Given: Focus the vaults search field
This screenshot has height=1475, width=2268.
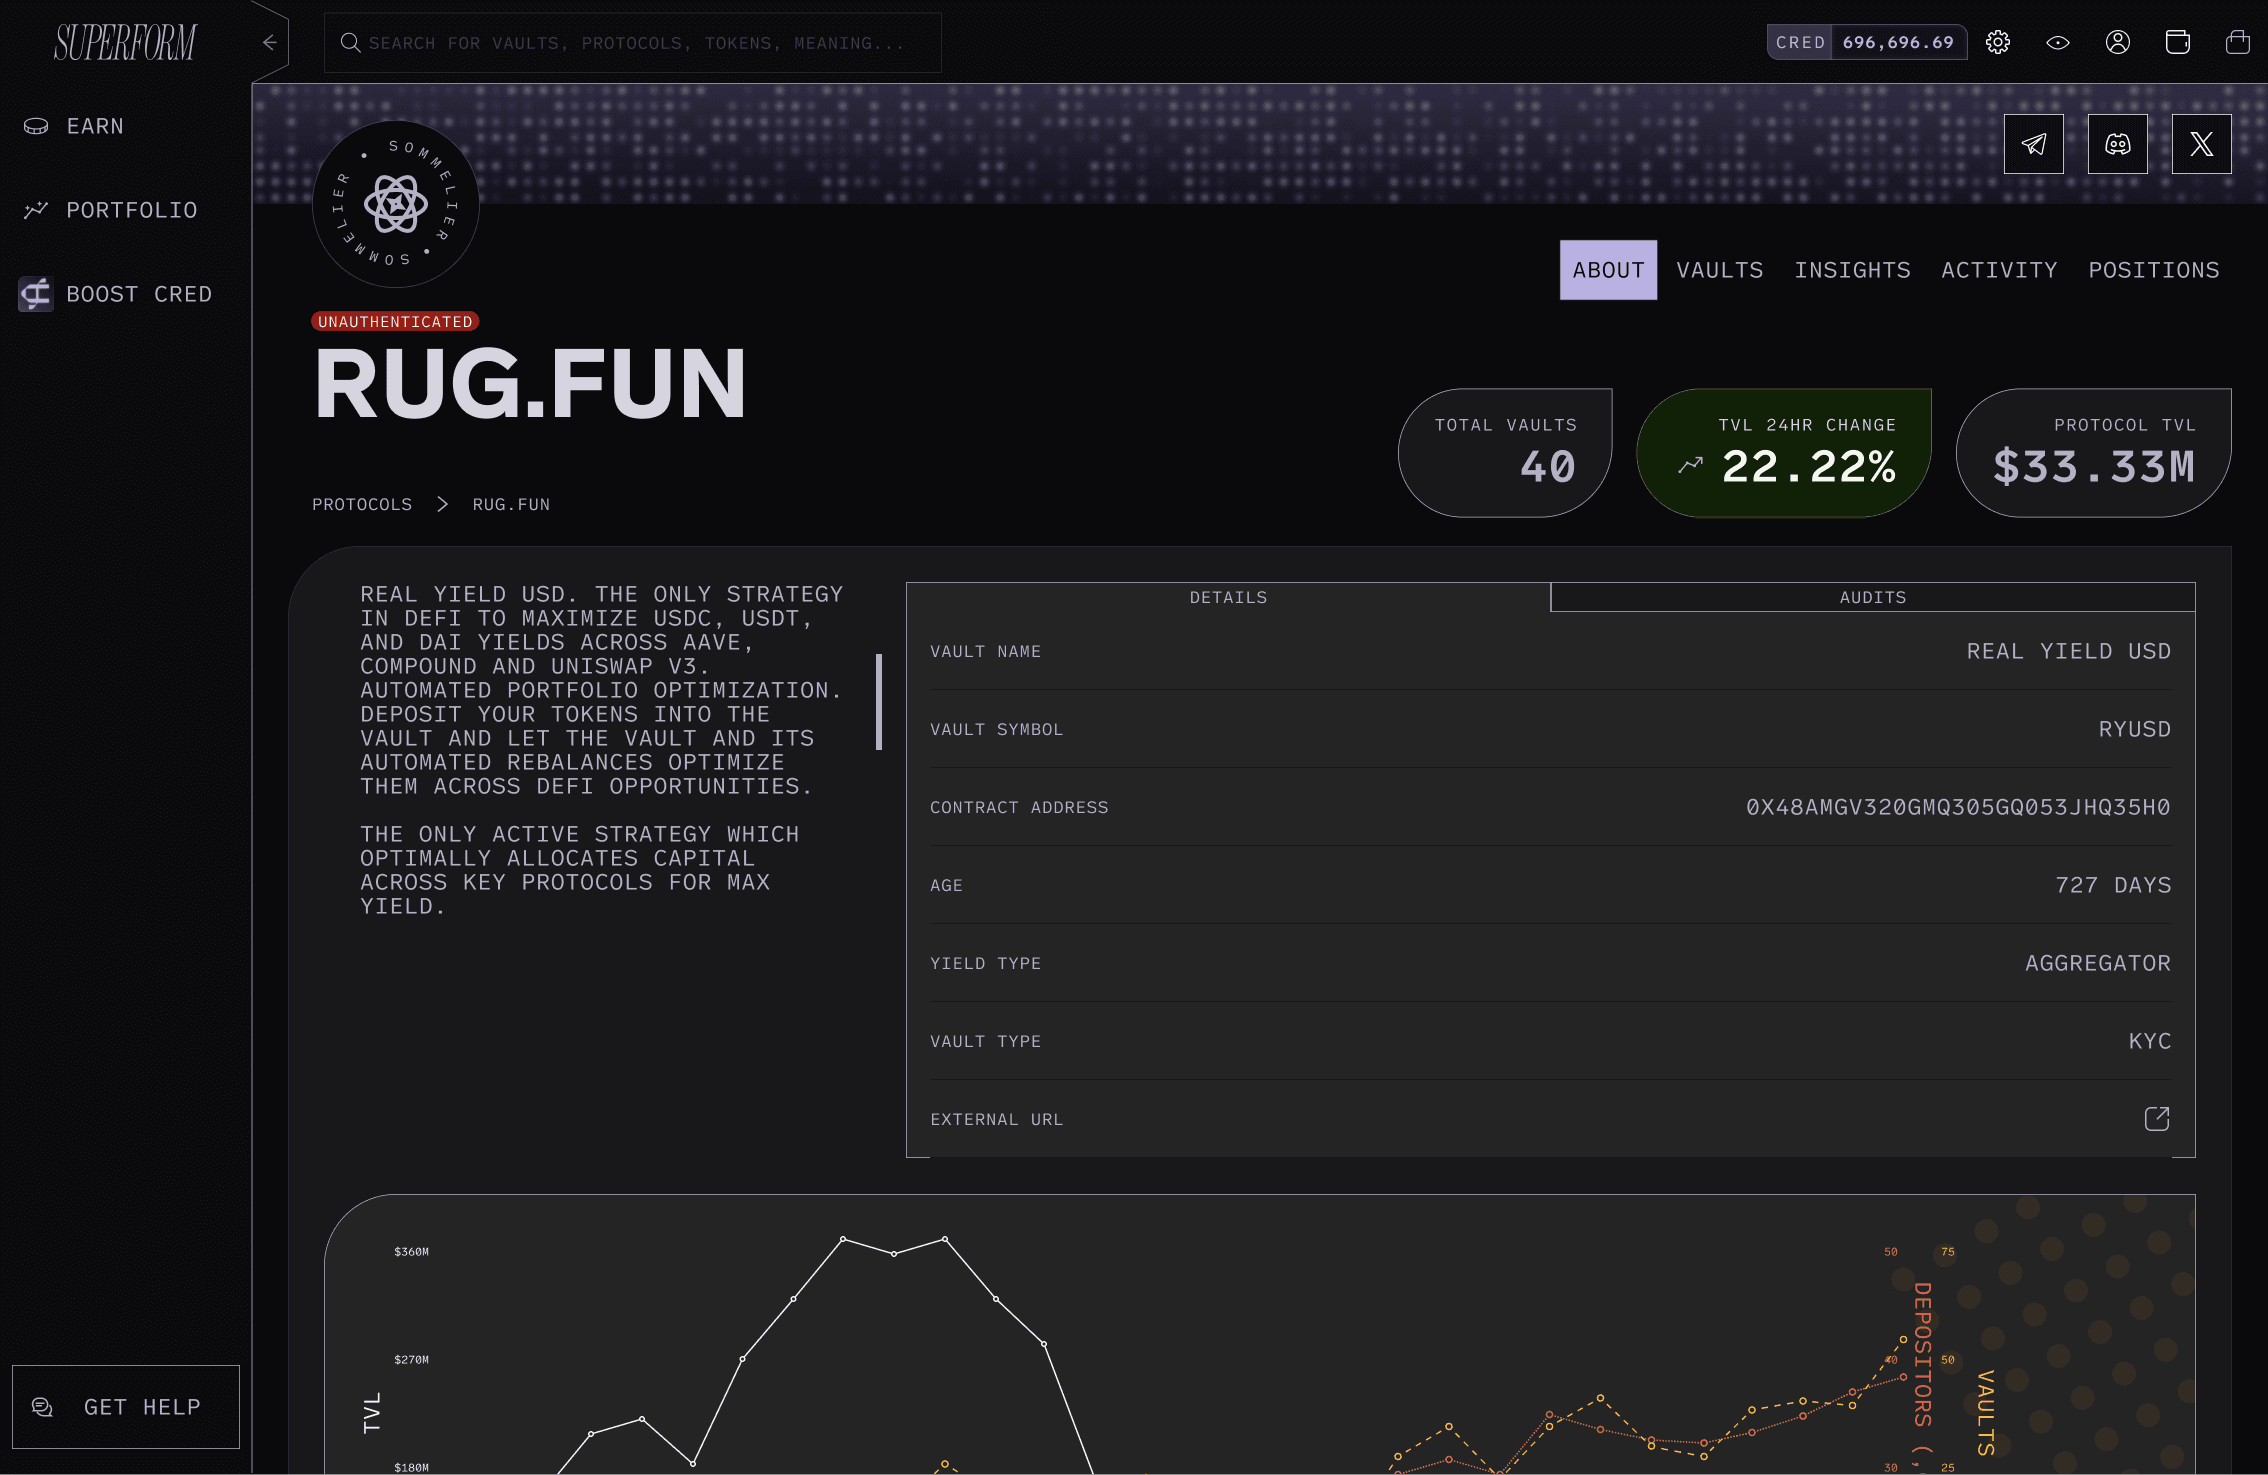Looking at the screenshot, I should [x=633, y=43].
